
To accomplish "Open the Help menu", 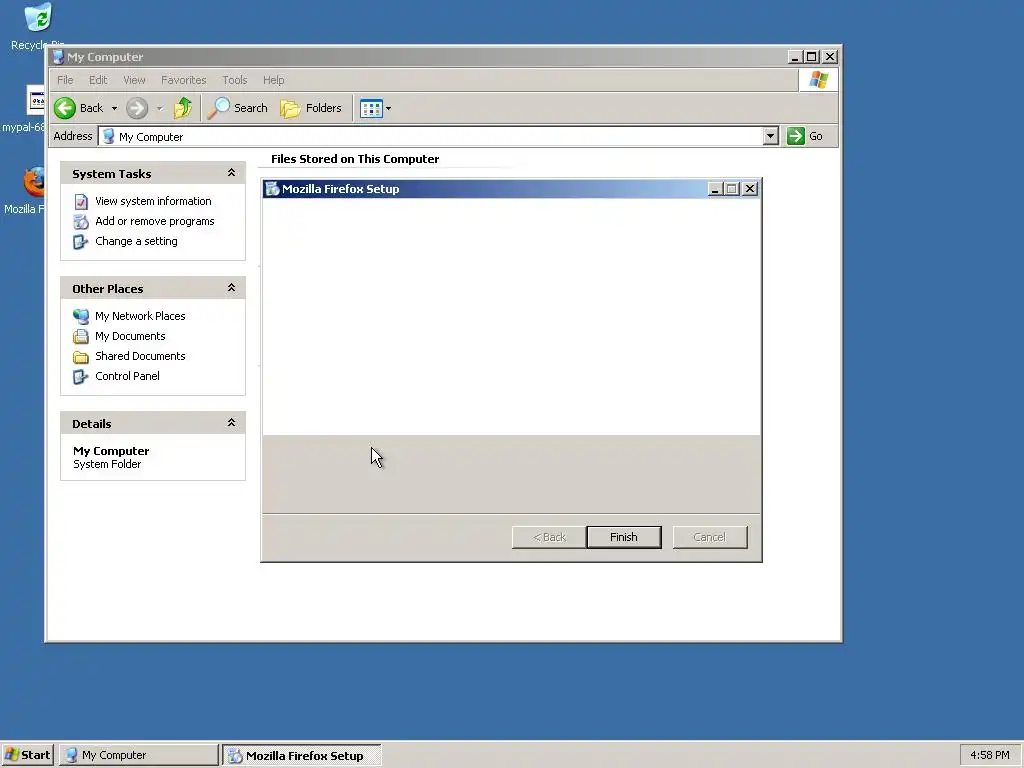I will pos(274,80).
